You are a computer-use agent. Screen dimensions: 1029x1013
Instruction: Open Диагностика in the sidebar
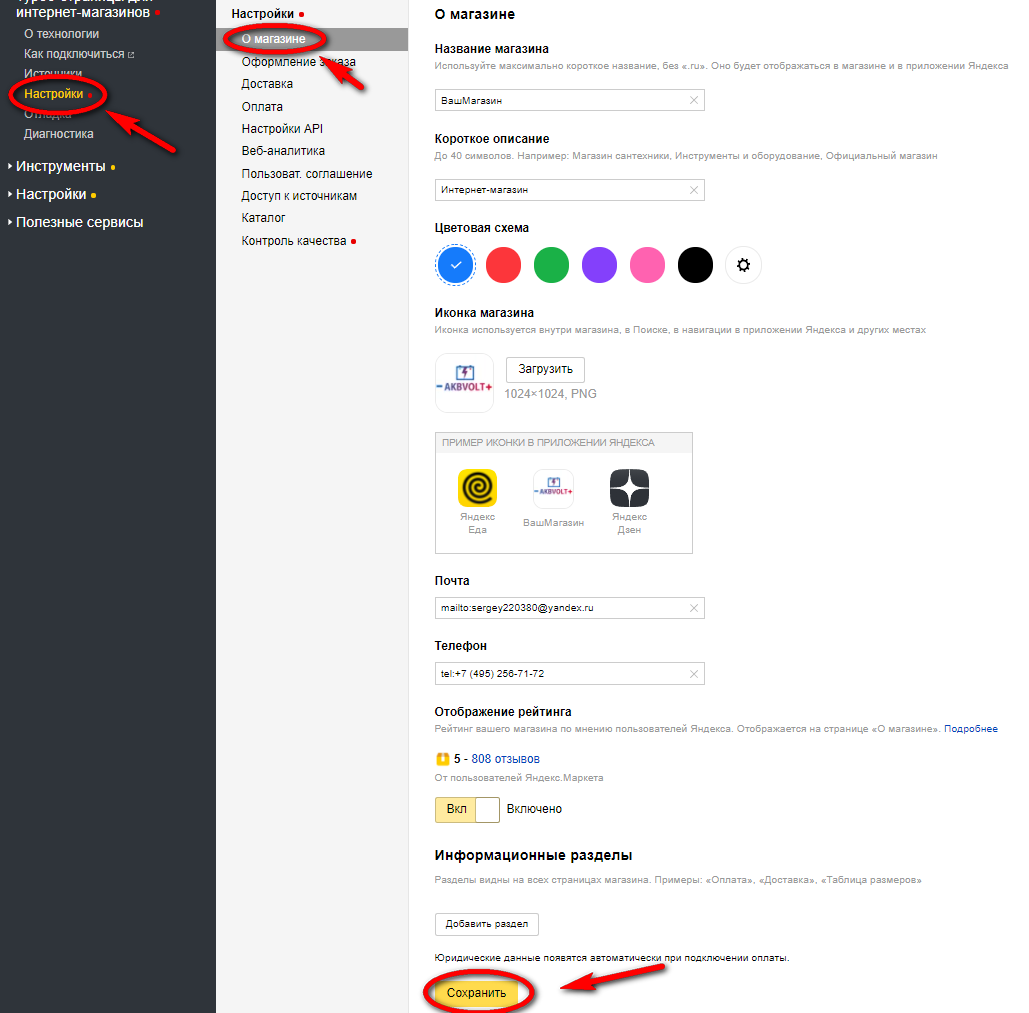[x=58, y=134]
